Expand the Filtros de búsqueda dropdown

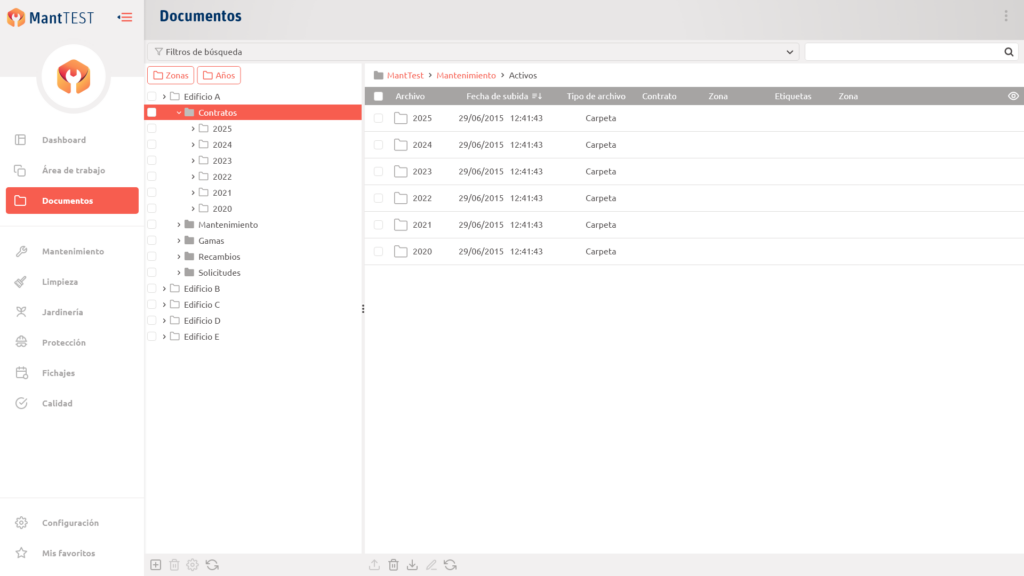click(790, 52)
